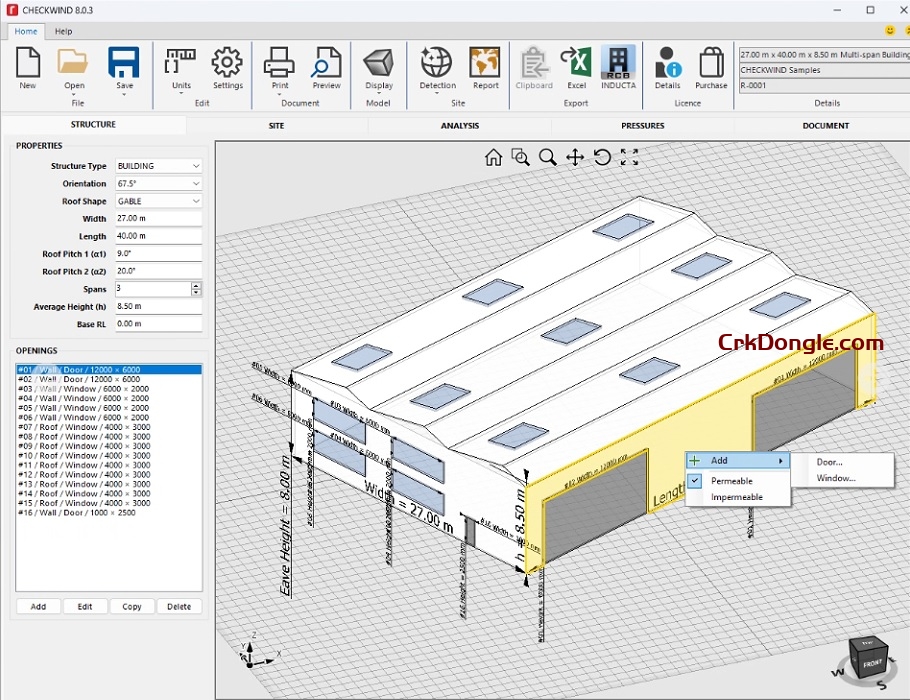910x700 pixels.
Task: Open the Settings dialog
Action: click(227, 68)
